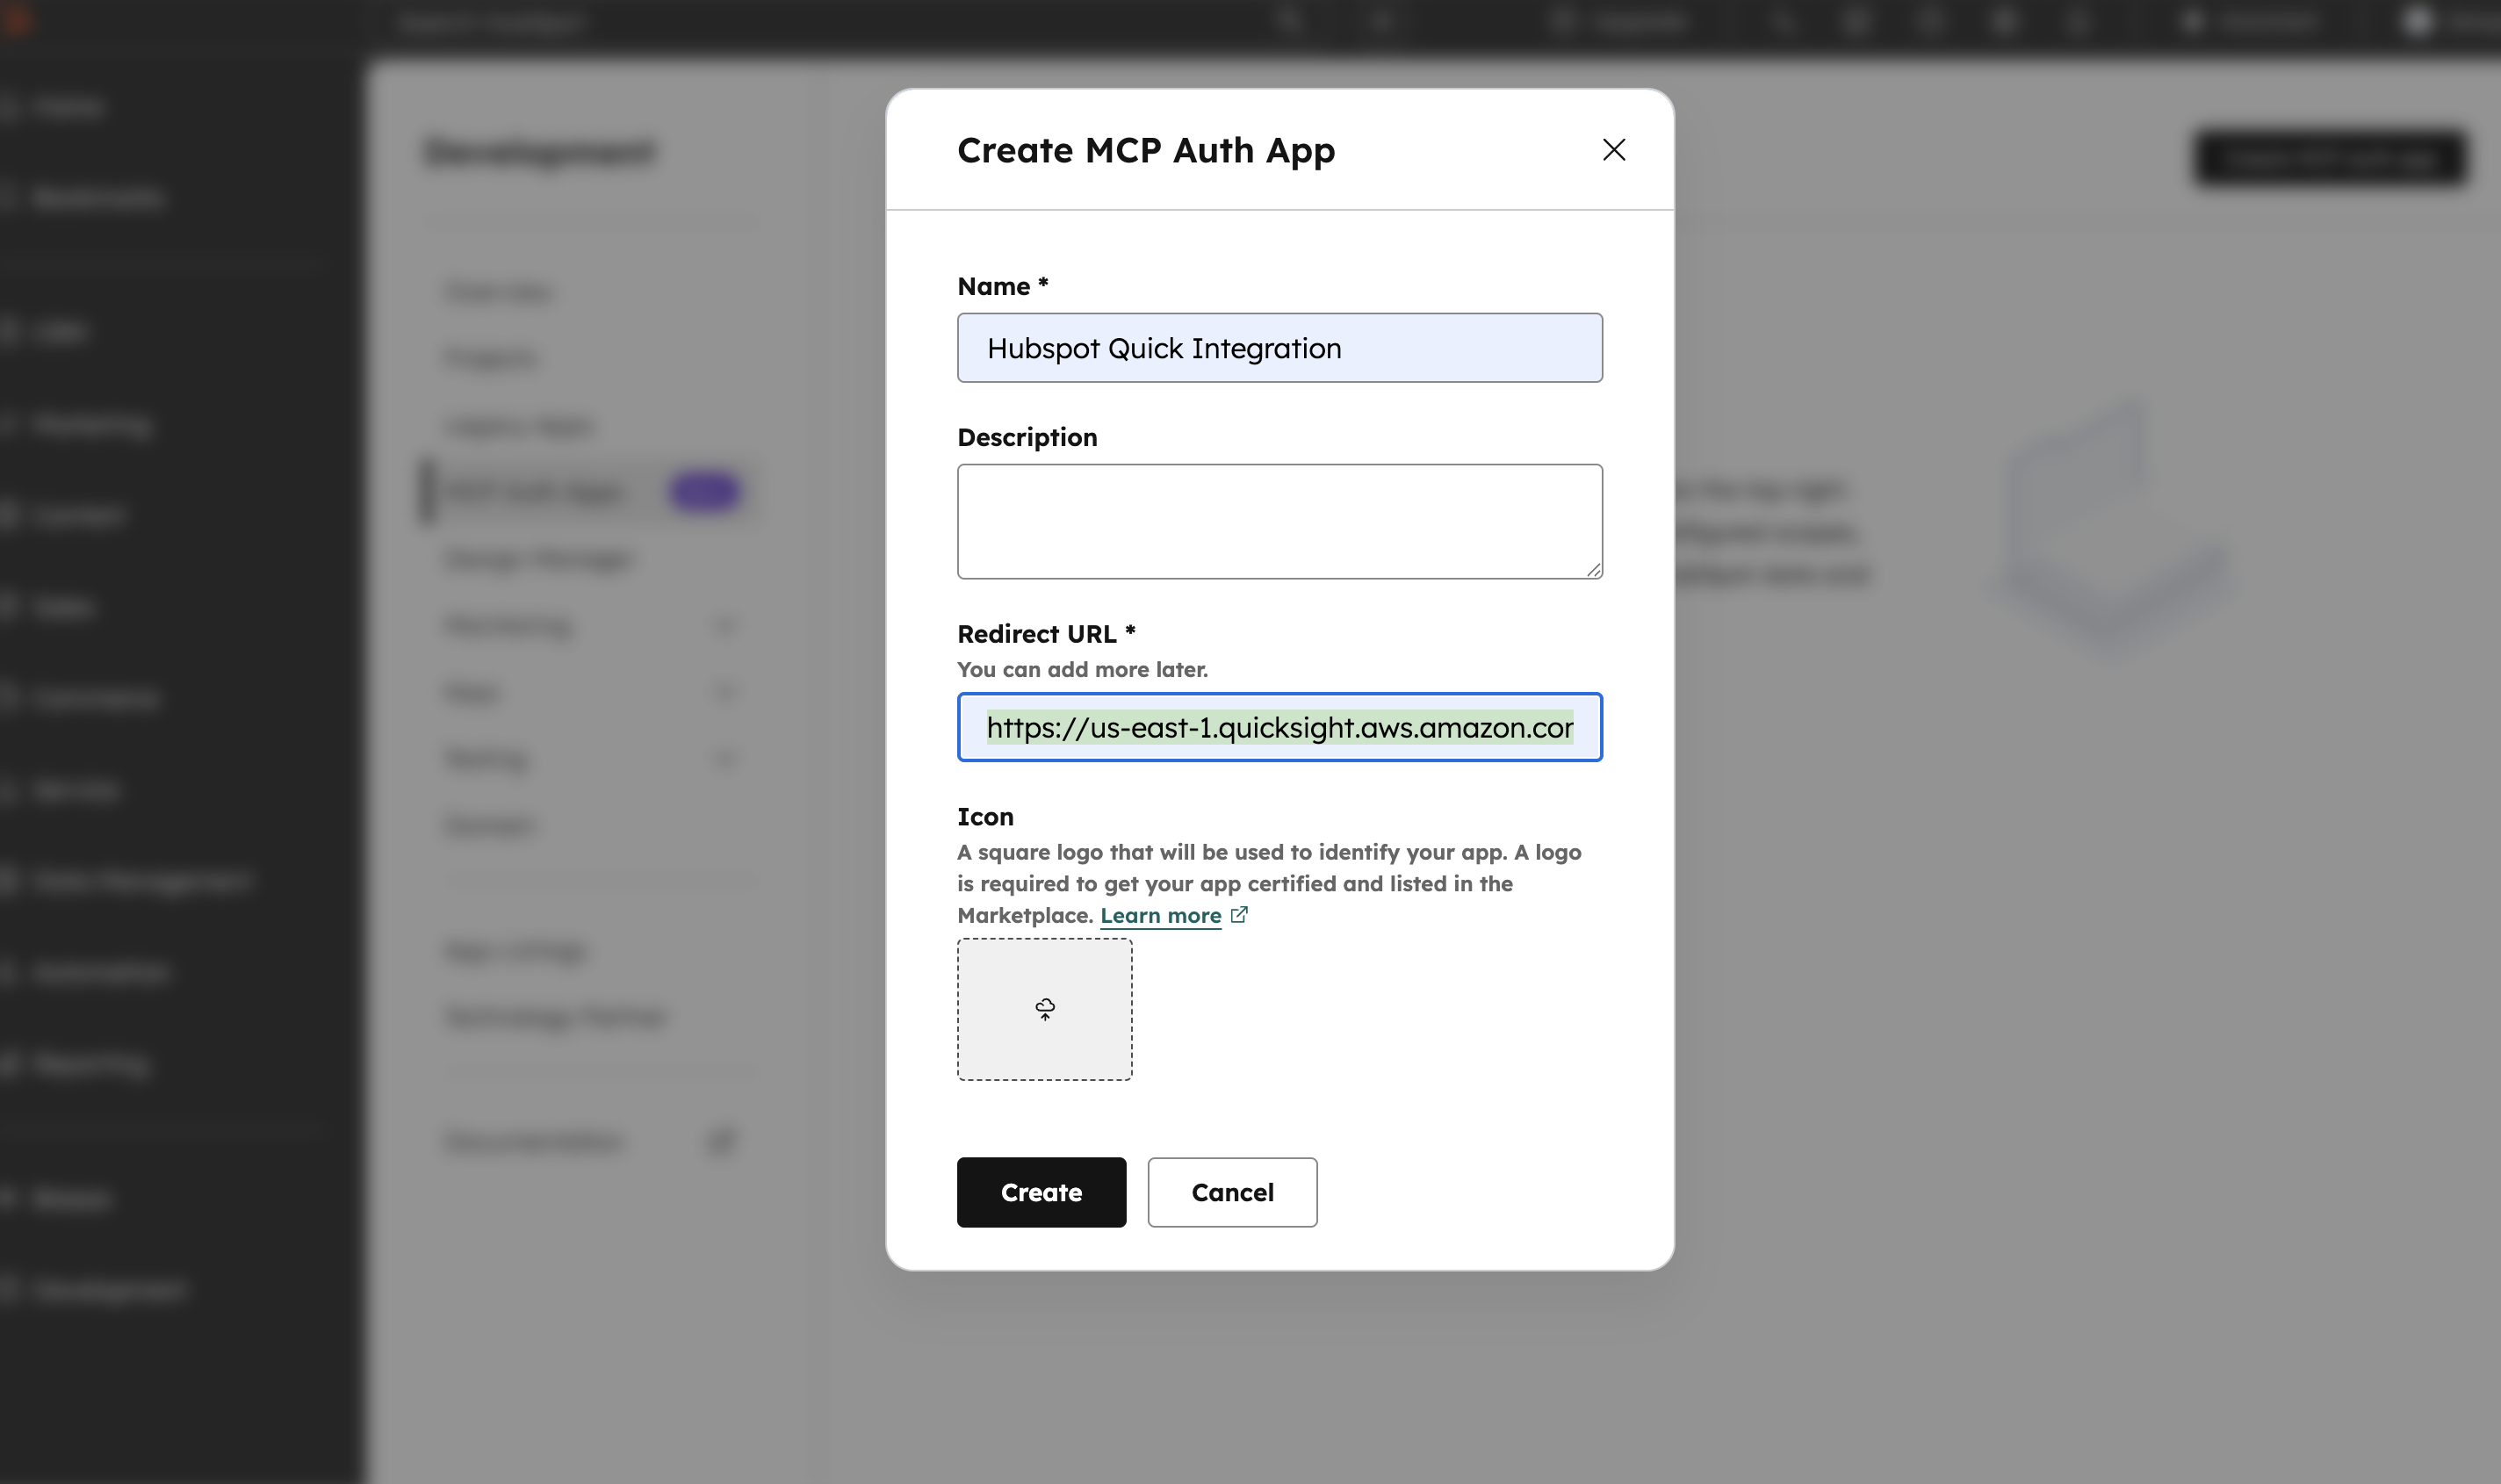Select the Redirect URL input field
The image size is (2501, 1484).
pyautogui.click(x=1279, y=727)
